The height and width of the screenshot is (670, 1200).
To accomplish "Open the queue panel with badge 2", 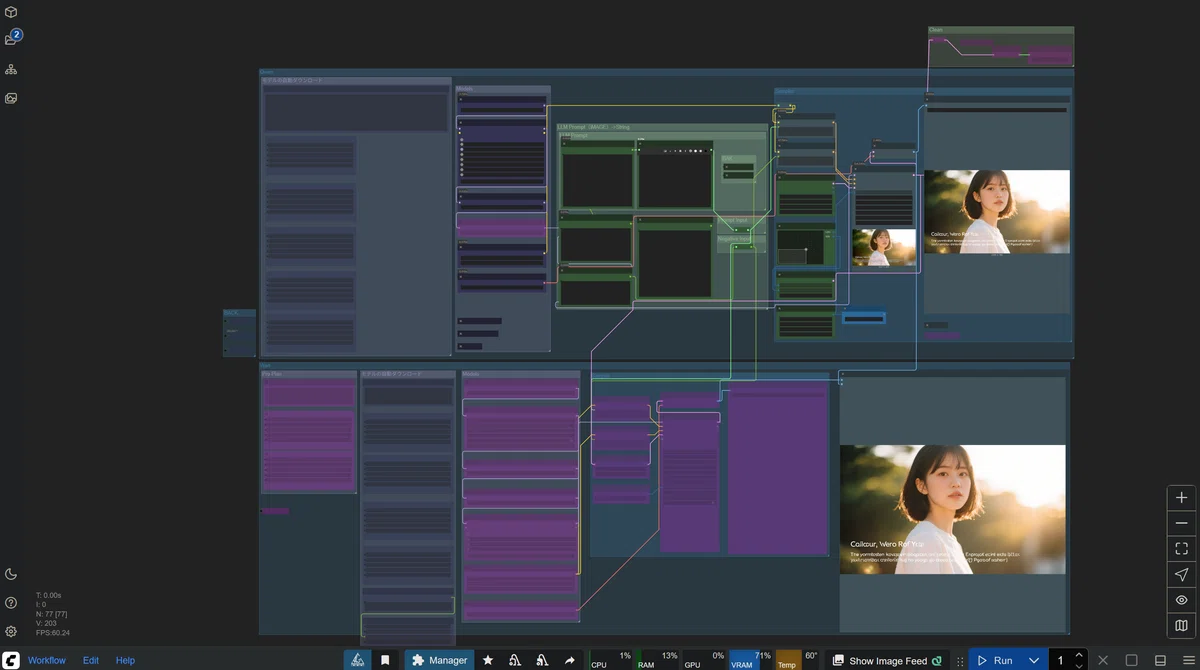I will click(12, 39).
